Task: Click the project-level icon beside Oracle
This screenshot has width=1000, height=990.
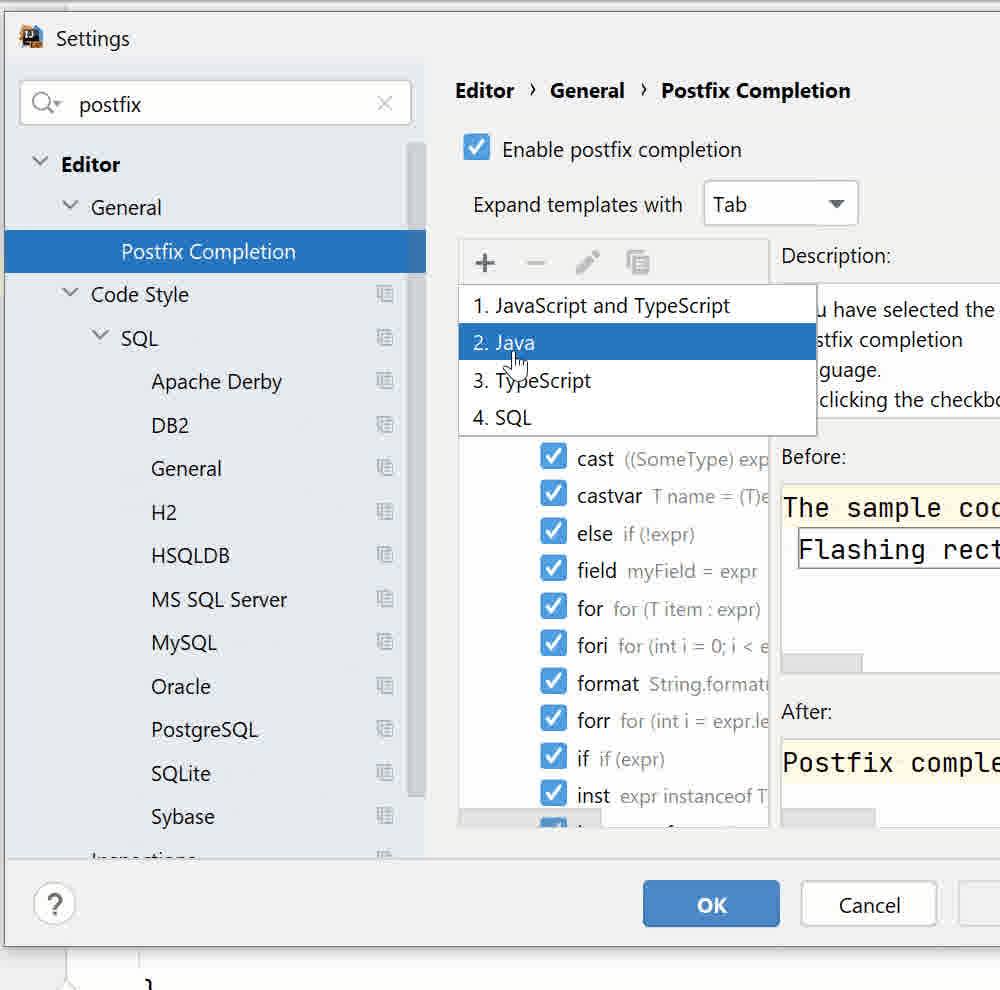Action: [x=385, y=686]
